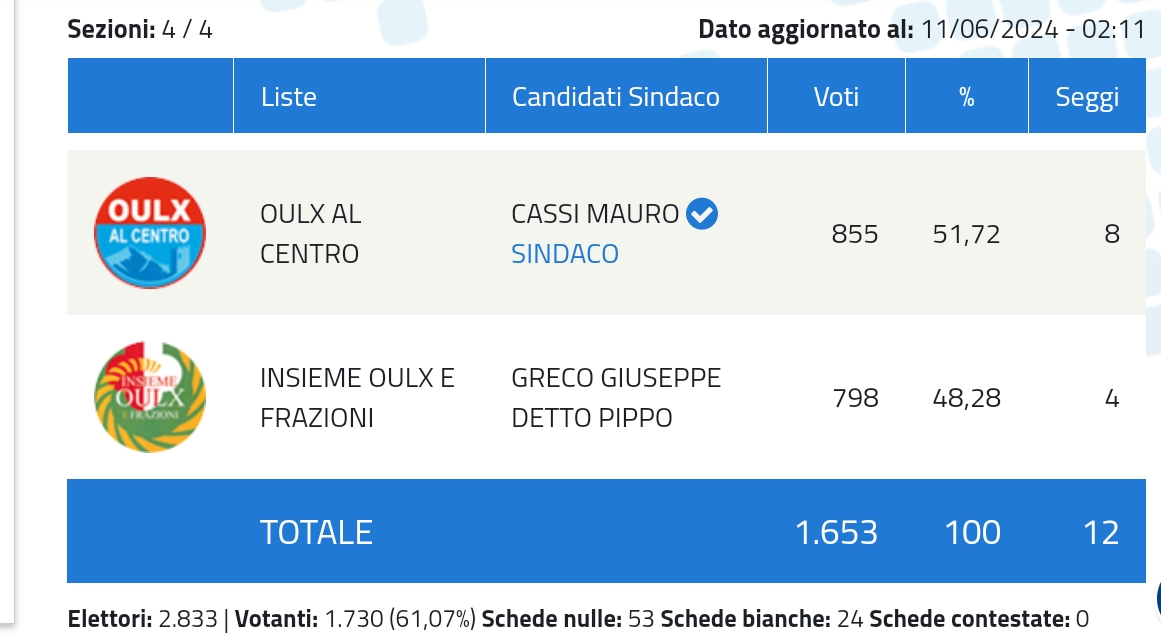Click the % column header

pyautogui.click(x=966, y=97)
